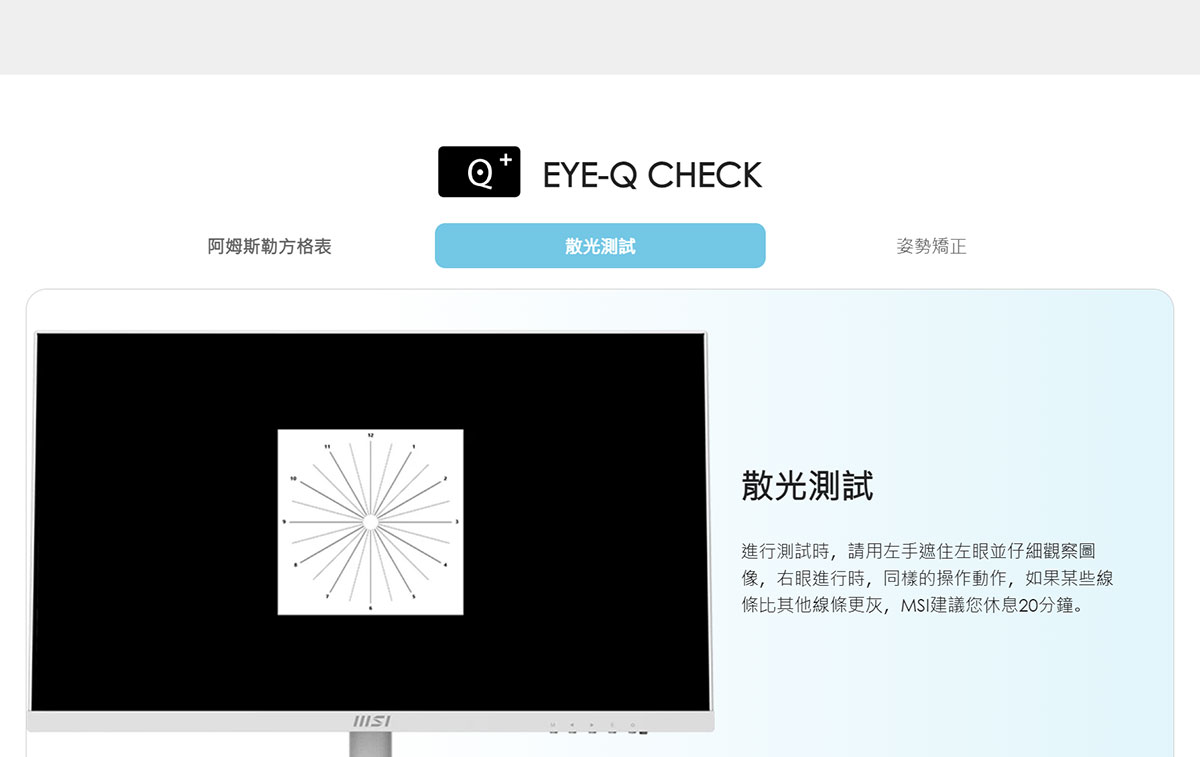Click the EYE-Q CHECK title text
This screenshot has width=1200, height=757.
click(652, 175)
